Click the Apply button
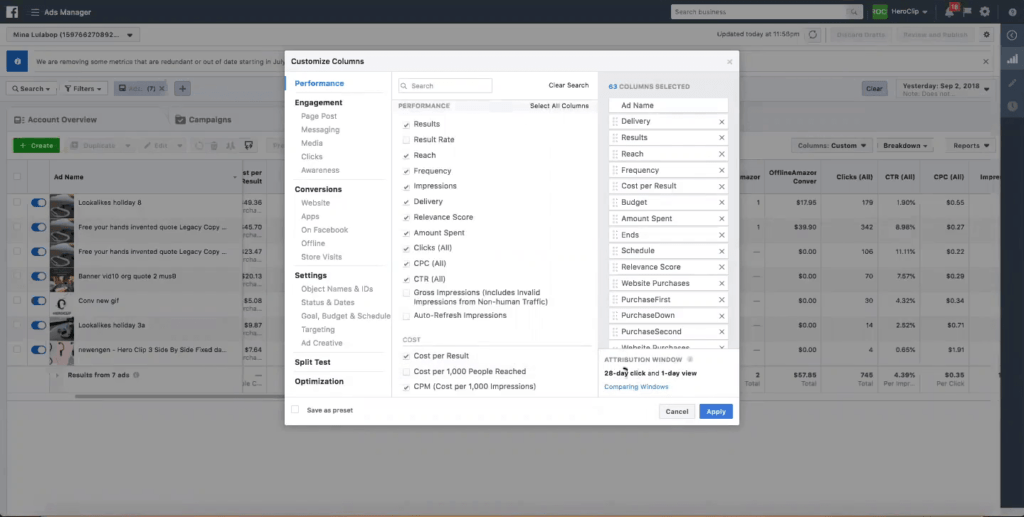Viewport: 1024px width, 517px height. tap(716, 411)
